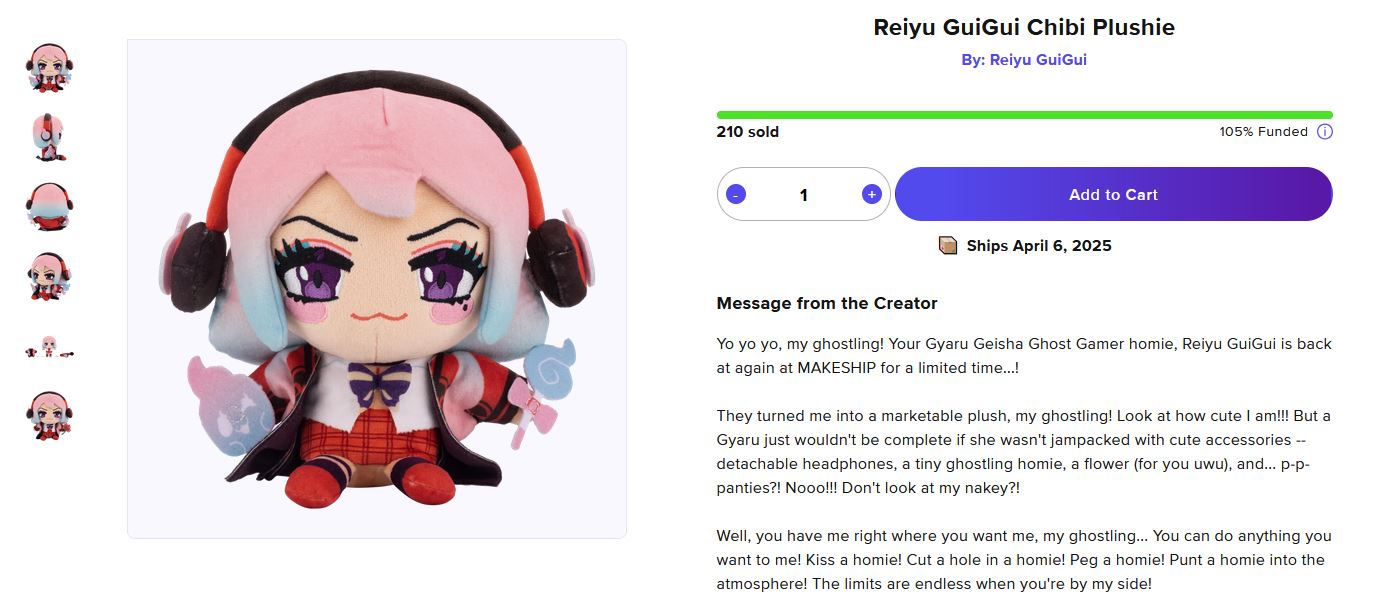Screen dimensions: 1377x616
Task: Decrease quantity with the minus button
Action: pyautogui.click(x=736, y=194)
